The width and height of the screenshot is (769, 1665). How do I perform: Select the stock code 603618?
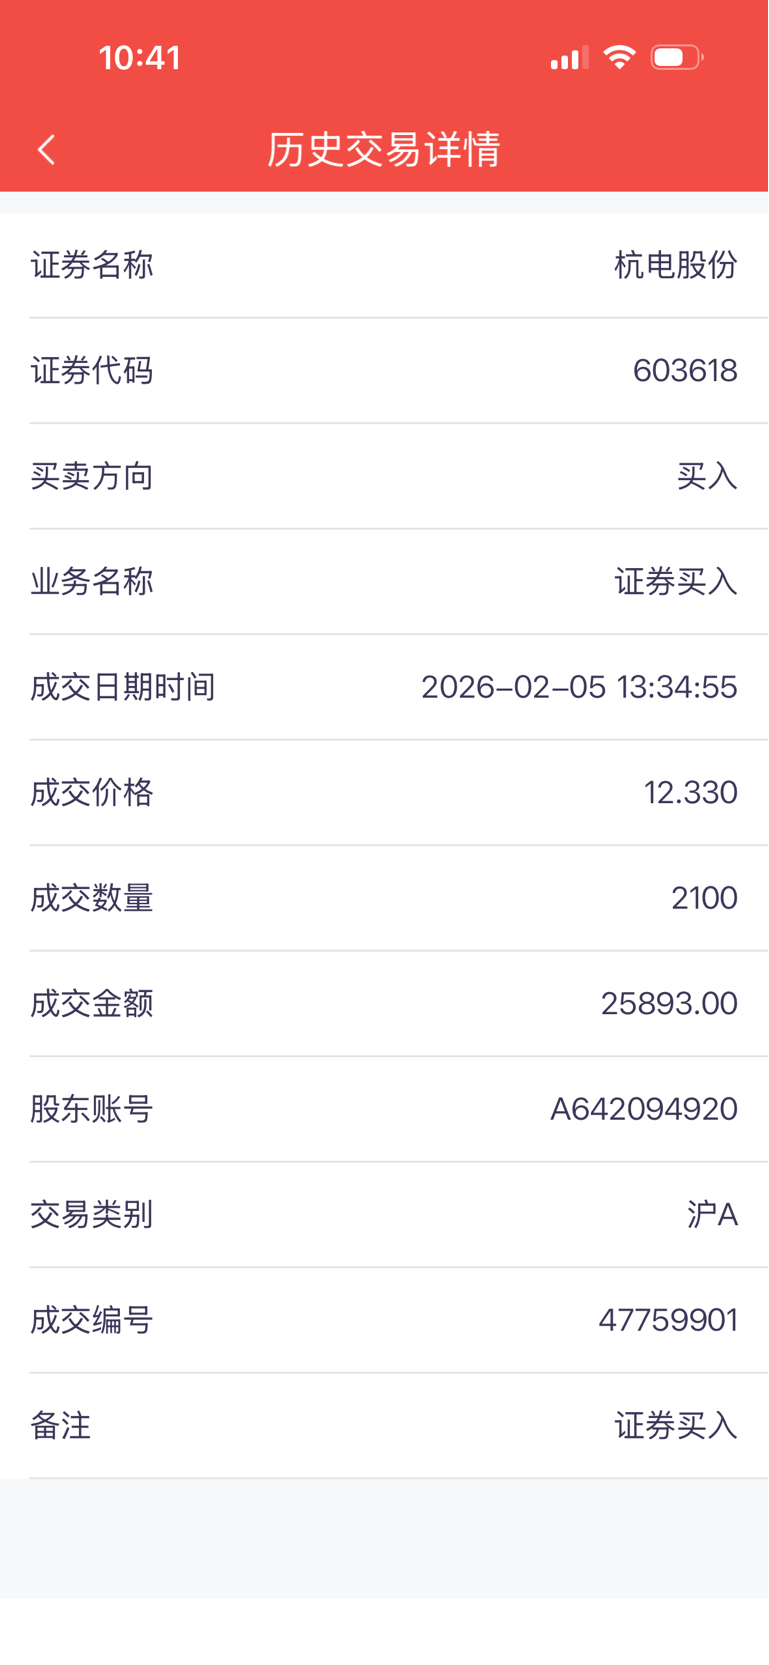(x=685, y=371)
